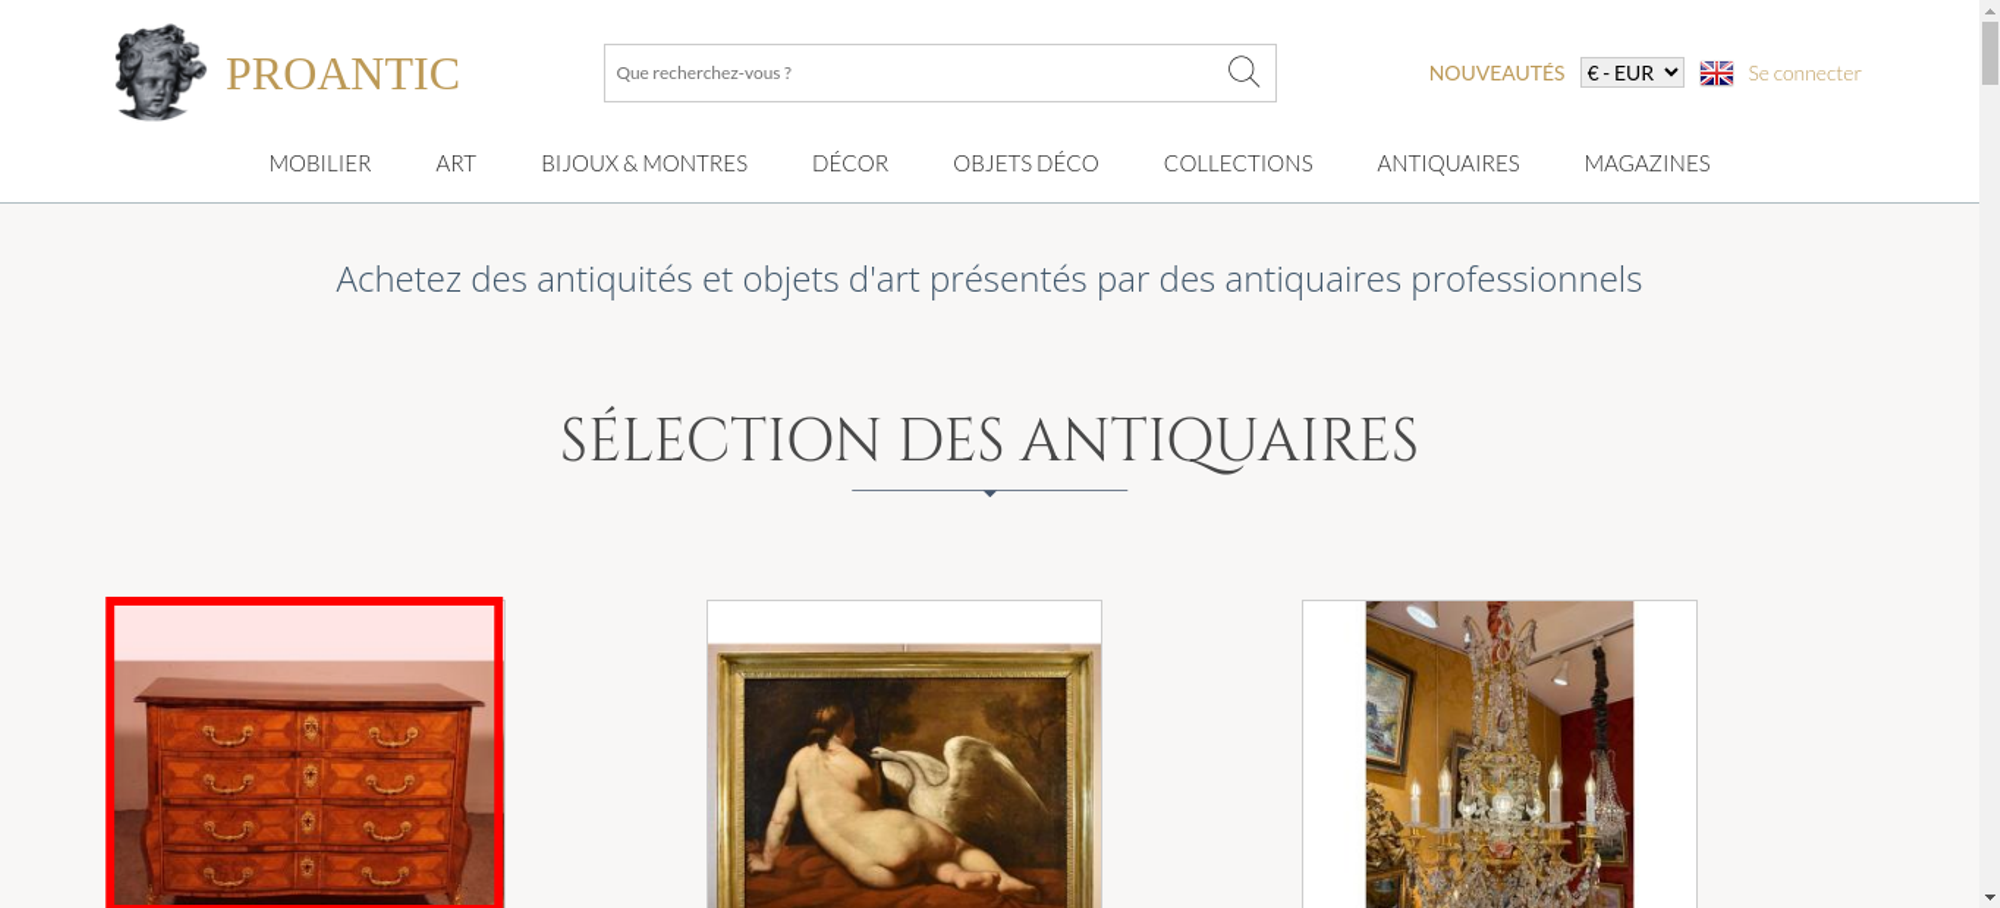Open the ANTIQUAIRES menu
Image resolution: width=2000 pixels, height=908 pixels.
coord(1448,163)
